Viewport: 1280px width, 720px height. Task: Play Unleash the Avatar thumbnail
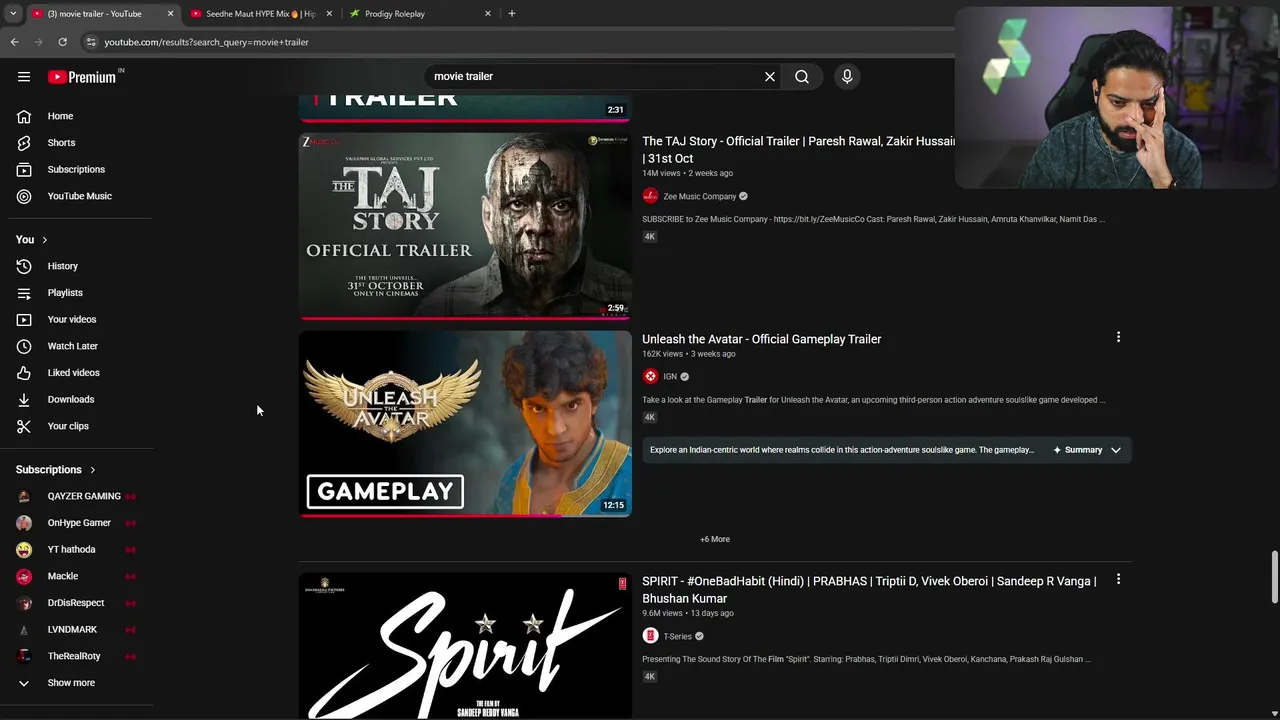[465, 424]
